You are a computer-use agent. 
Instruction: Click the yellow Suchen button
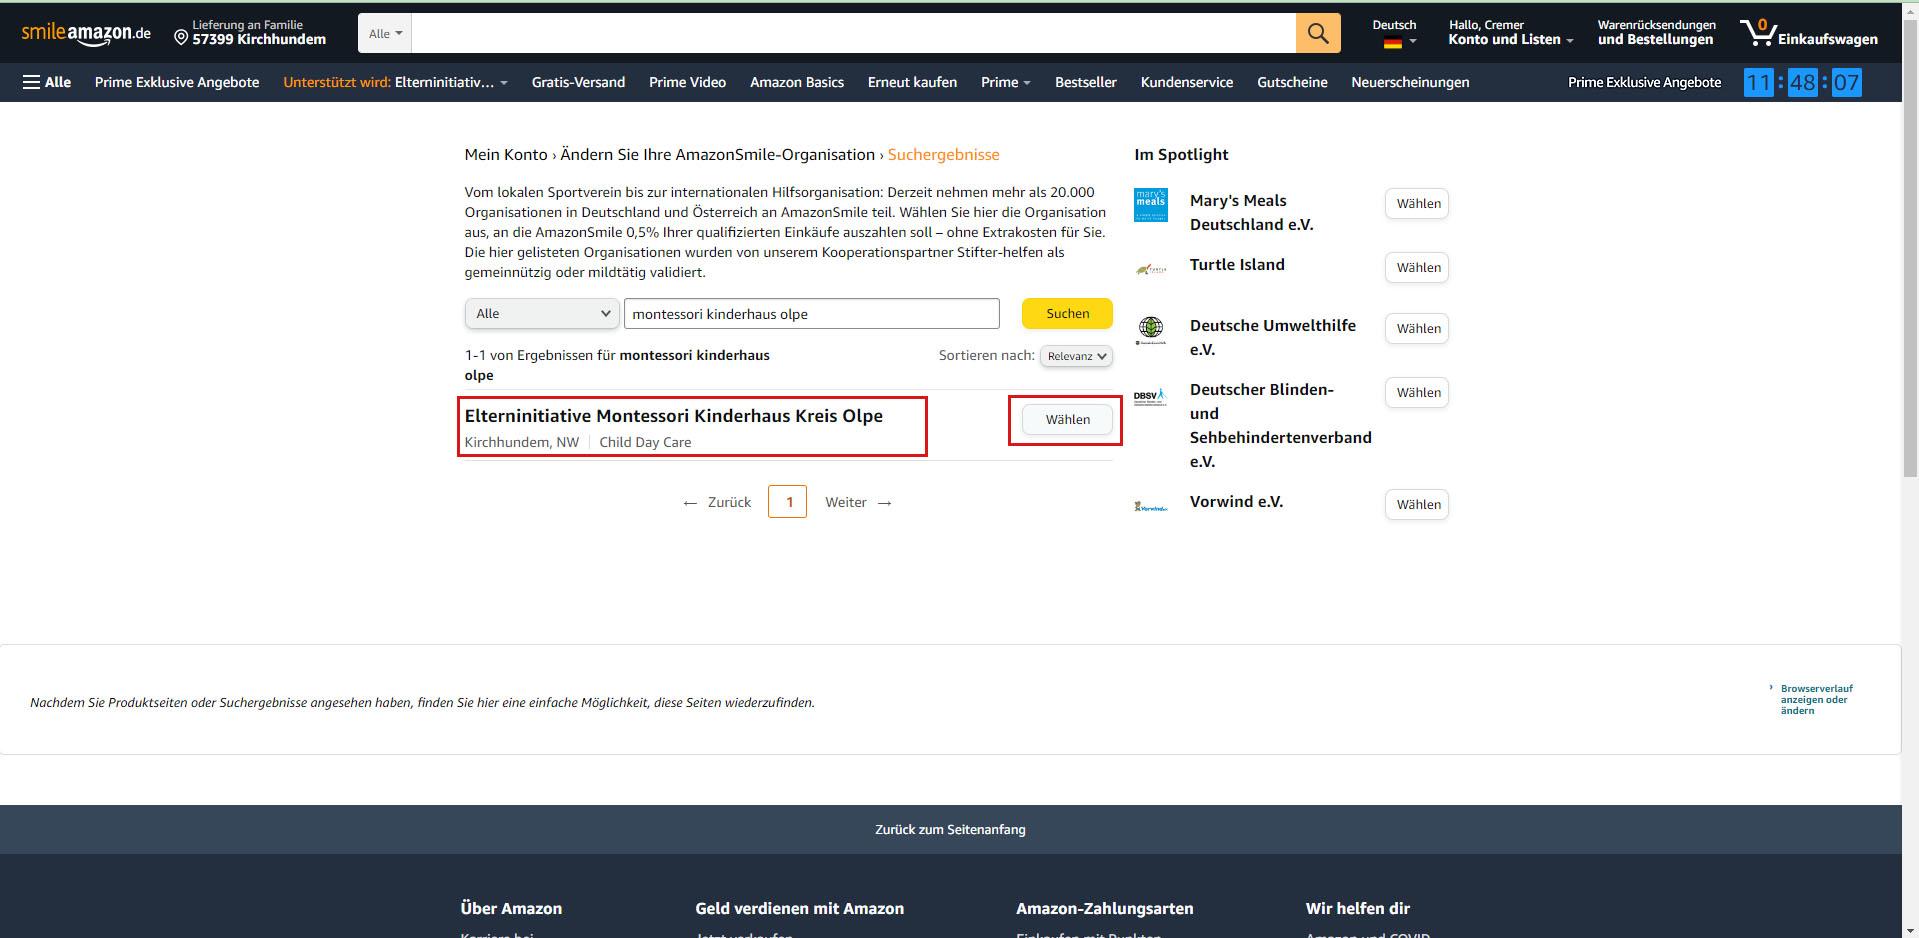click(1067, 313)
